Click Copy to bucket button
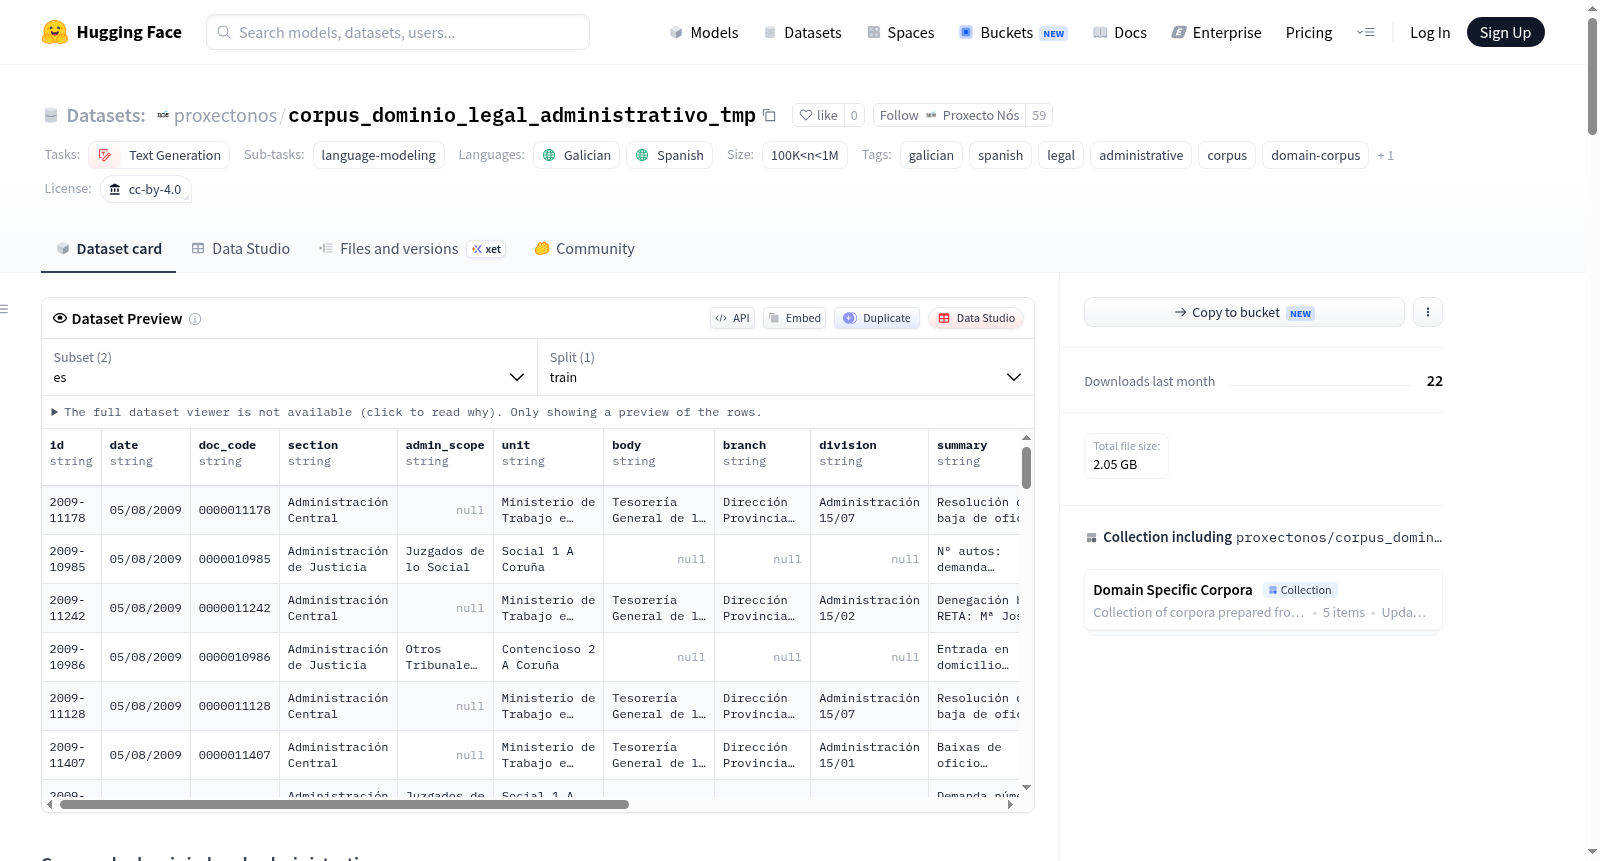Image resolution: width=1600 pixels, height=861 pixels. pos(1244,312)
